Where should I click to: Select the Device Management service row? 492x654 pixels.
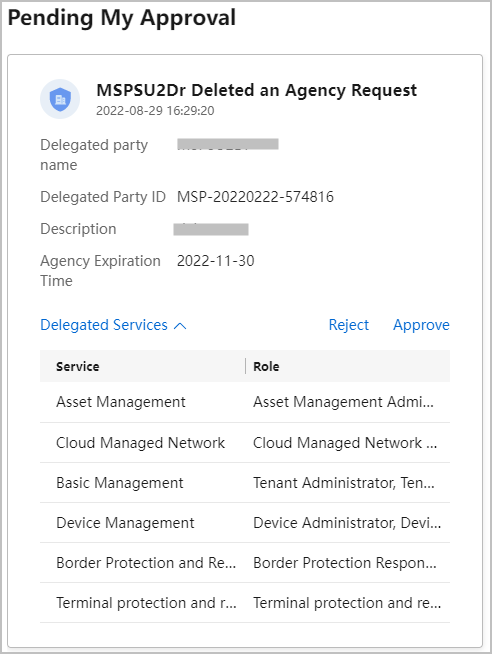pos(245,523)
